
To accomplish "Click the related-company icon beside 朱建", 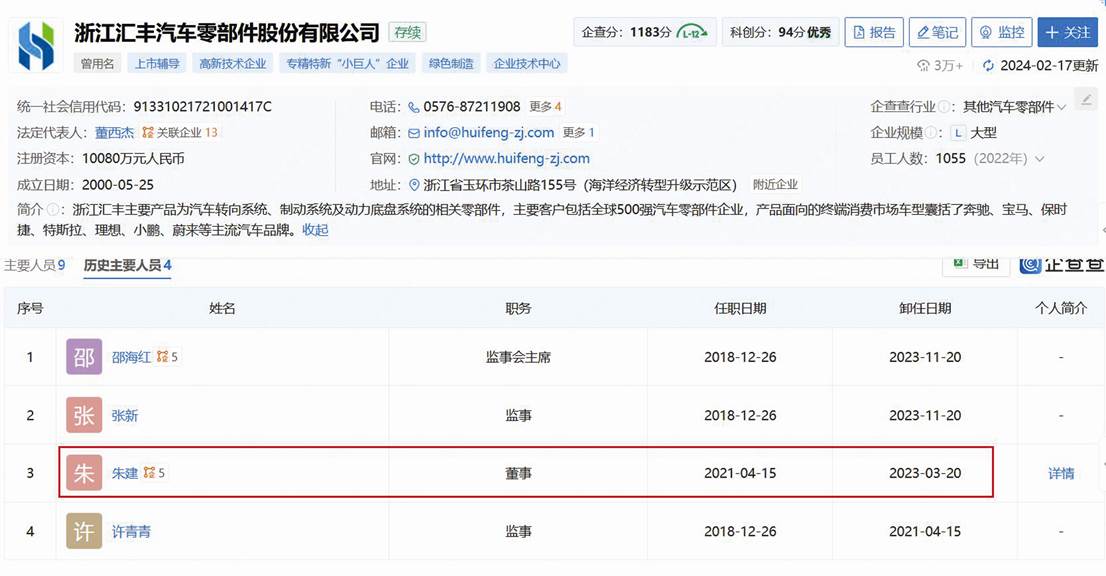I will pyautogui.click(x=149, y=473).
